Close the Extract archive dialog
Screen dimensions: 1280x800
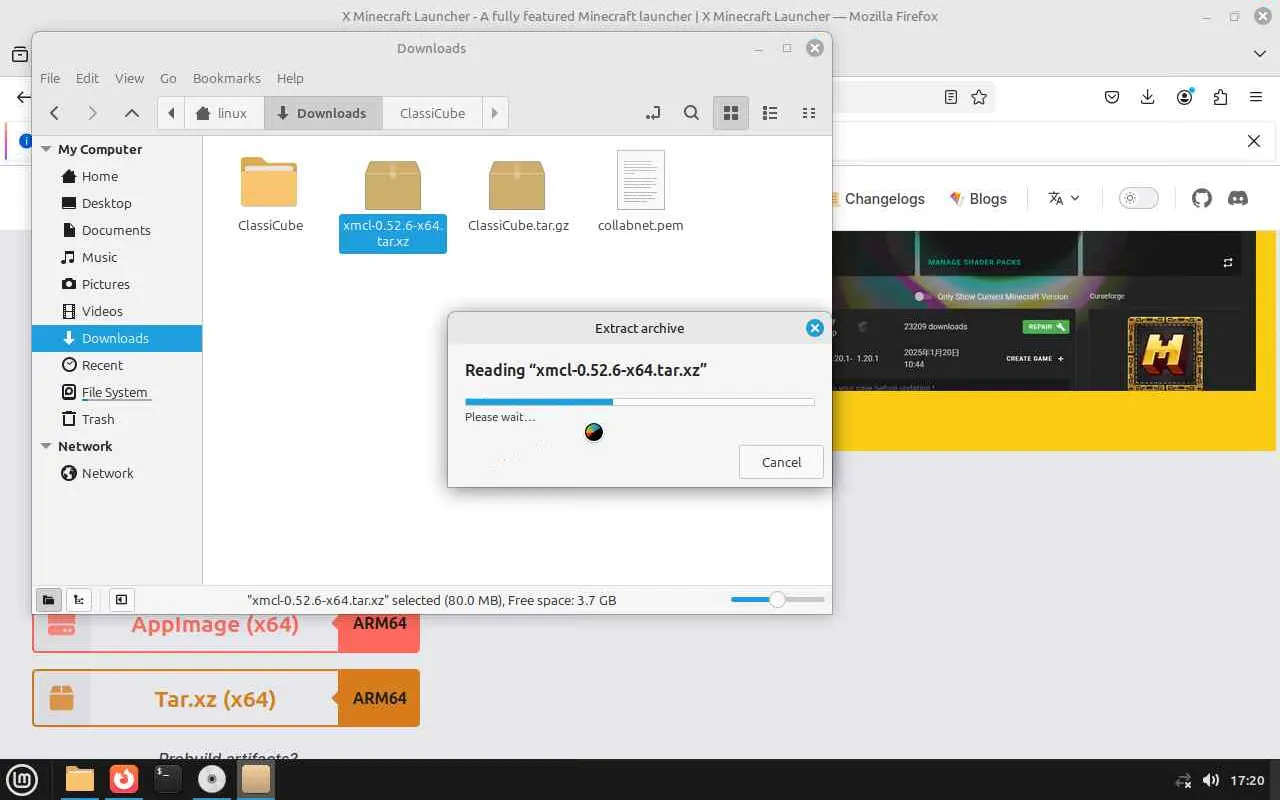815,328
